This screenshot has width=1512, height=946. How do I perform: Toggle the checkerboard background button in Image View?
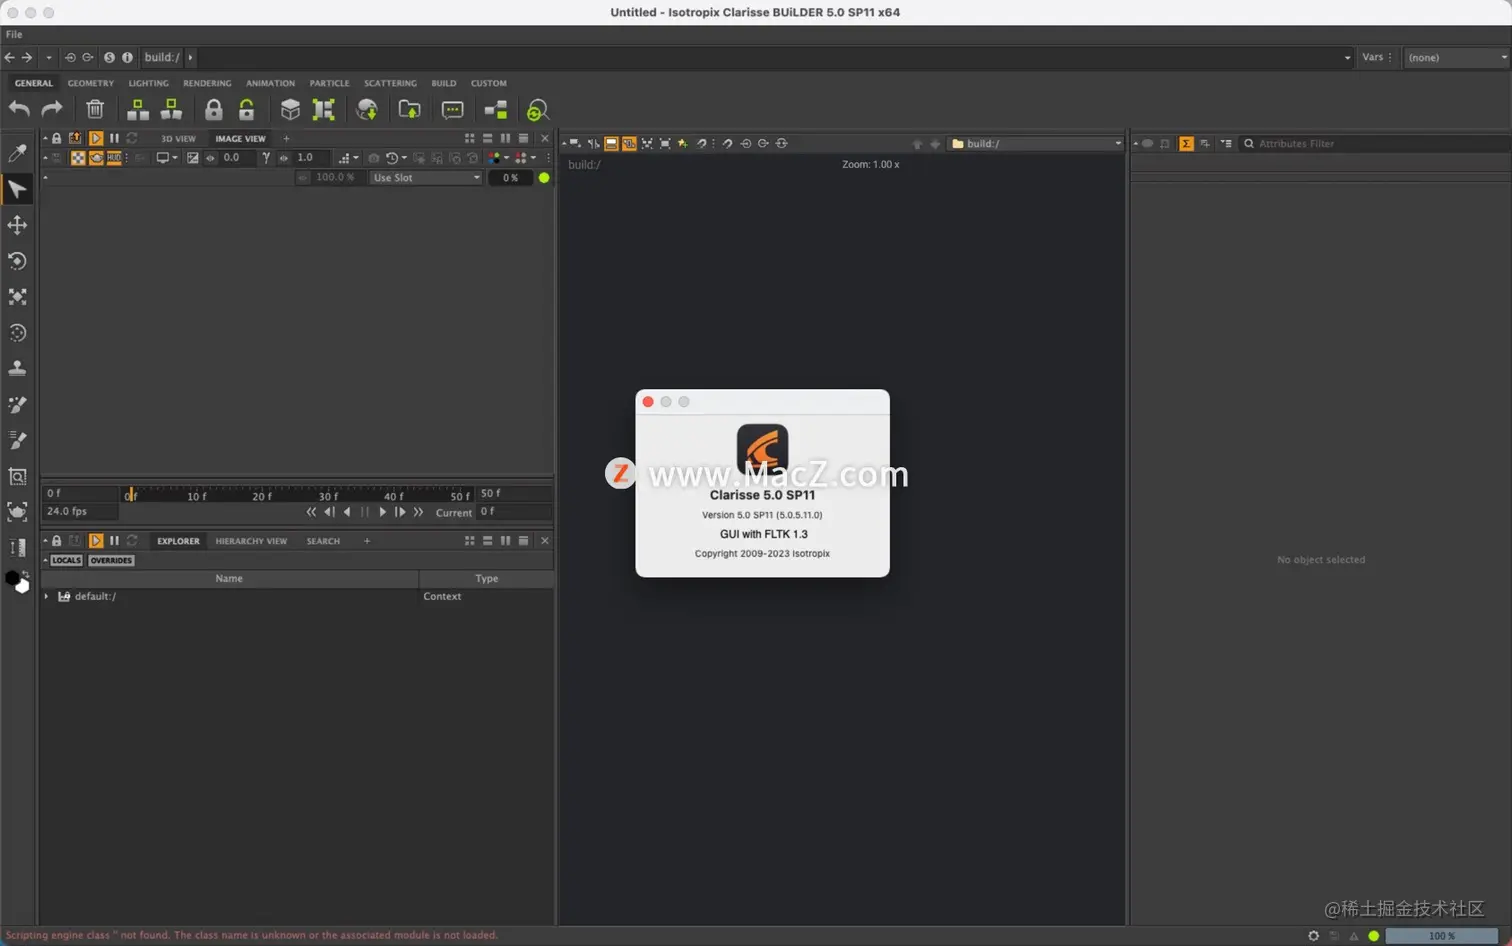point(77,158)
